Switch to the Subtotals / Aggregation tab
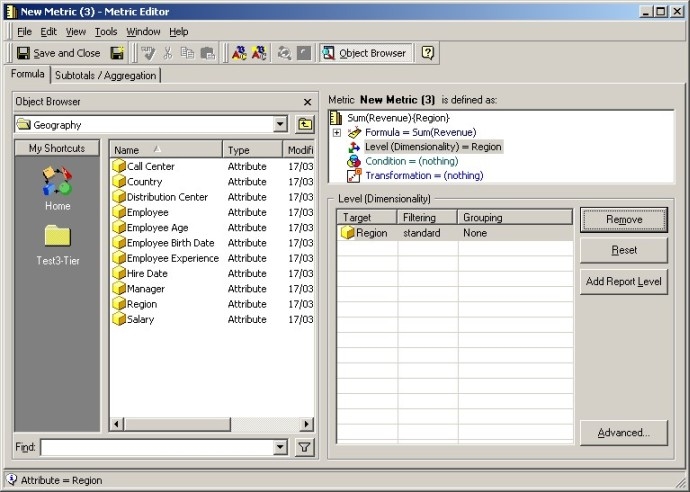Image resolution: width=690 pixels, height=492 pixels. (x=105, y=75)
